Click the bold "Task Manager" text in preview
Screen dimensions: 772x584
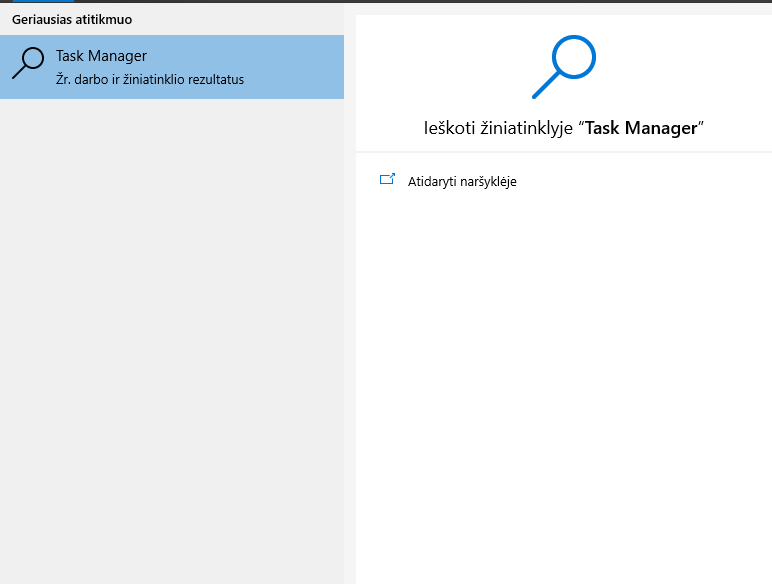(641, 128)
